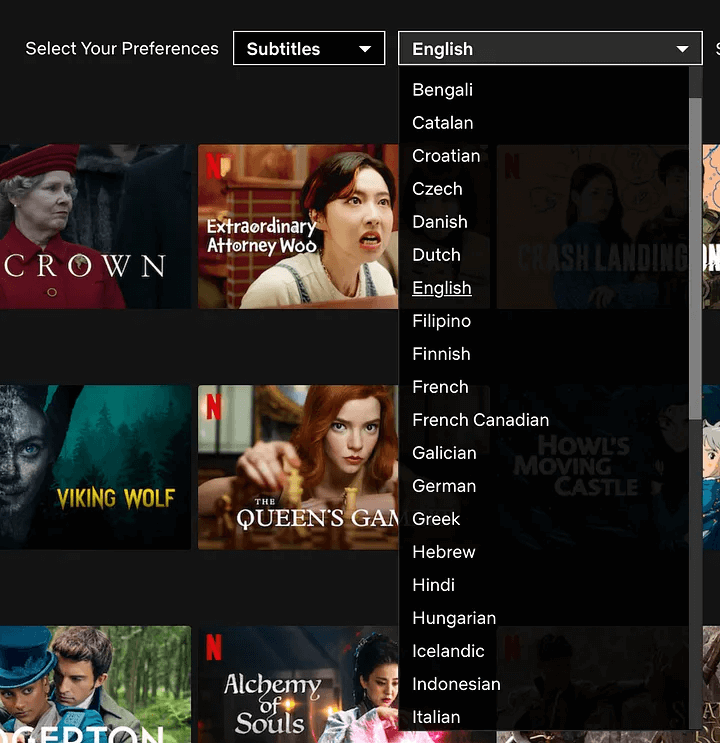Open The Crown title thumbnail
The height and width of the screenshot is (743, 720).
[x=95, y=227]
